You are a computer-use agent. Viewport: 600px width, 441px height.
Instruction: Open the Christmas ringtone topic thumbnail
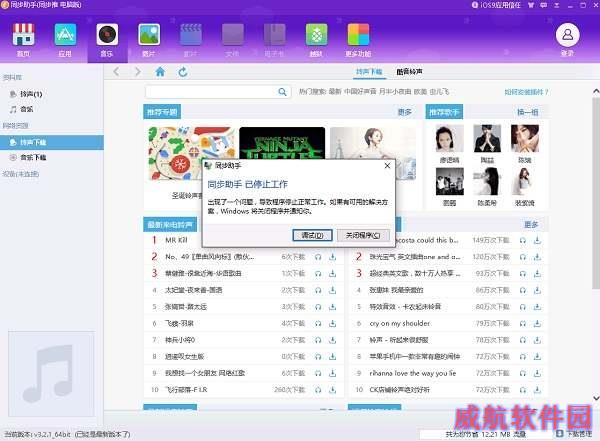192,153
